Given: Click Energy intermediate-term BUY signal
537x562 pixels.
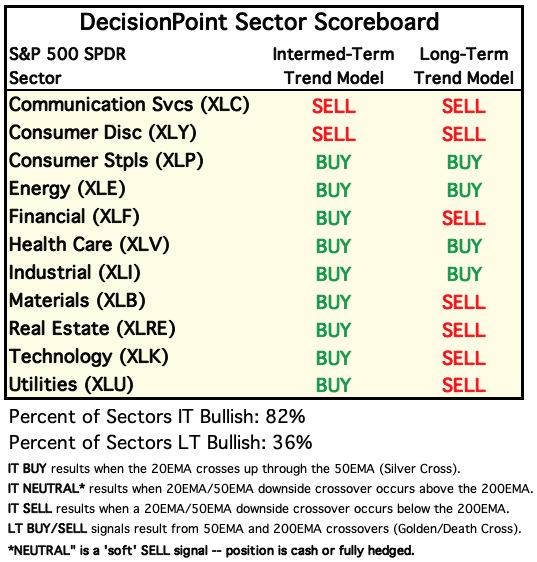Looking at the screenshot, I should pyautogui.click(x=333, y=190).
